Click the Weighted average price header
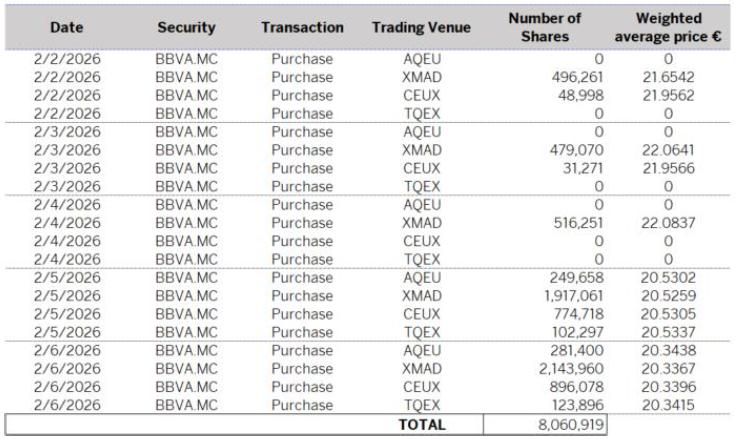The height and width of the screenshot is (439, 736). [668, 27]
